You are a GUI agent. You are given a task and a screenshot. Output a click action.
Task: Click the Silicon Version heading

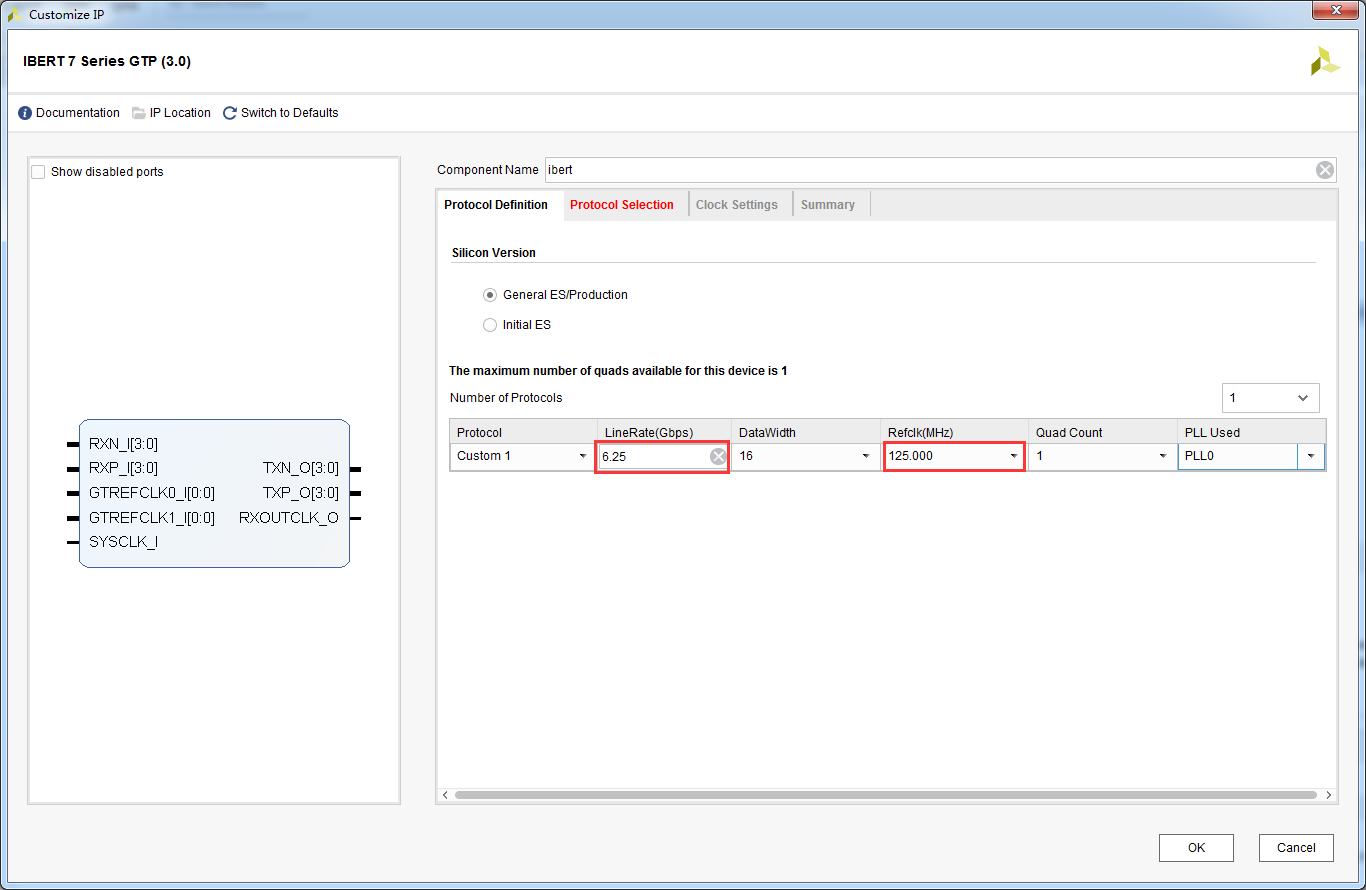point(494,253)
